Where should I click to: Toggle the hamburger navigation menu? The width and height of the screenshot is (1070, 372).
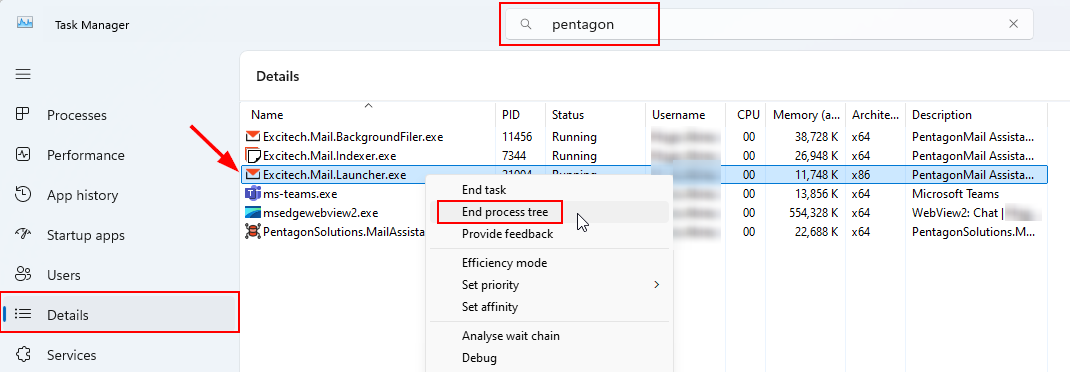point(23,74)
